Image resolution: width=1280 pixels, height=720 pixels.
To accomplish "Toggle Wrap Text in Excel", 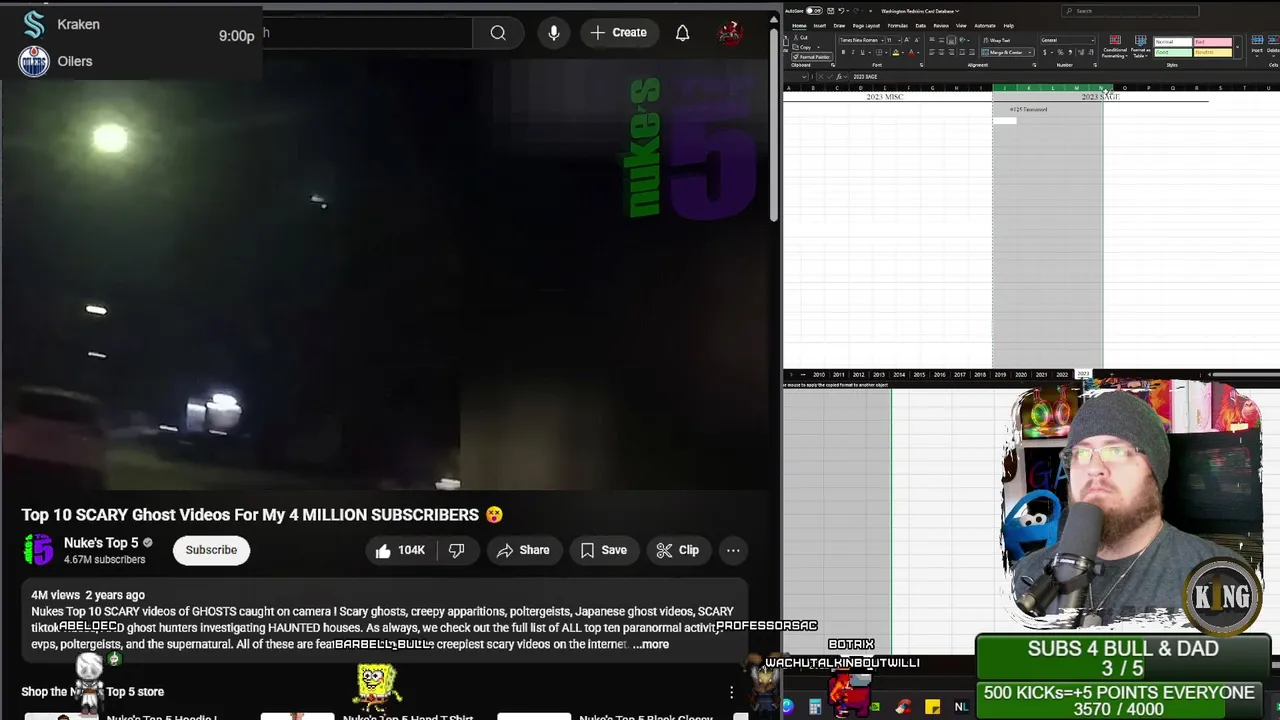I will pos(997,40).
